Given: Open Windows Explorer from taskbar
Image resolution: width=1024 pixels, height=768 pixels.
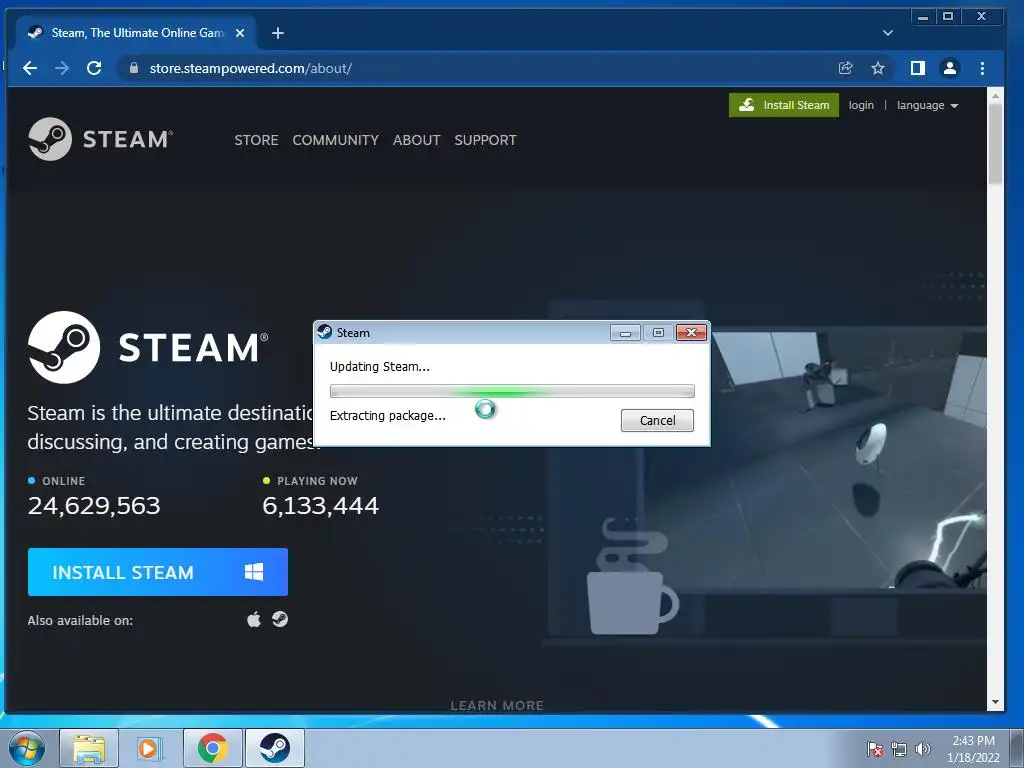Looking at the screenshot, I should click(89, 748).
